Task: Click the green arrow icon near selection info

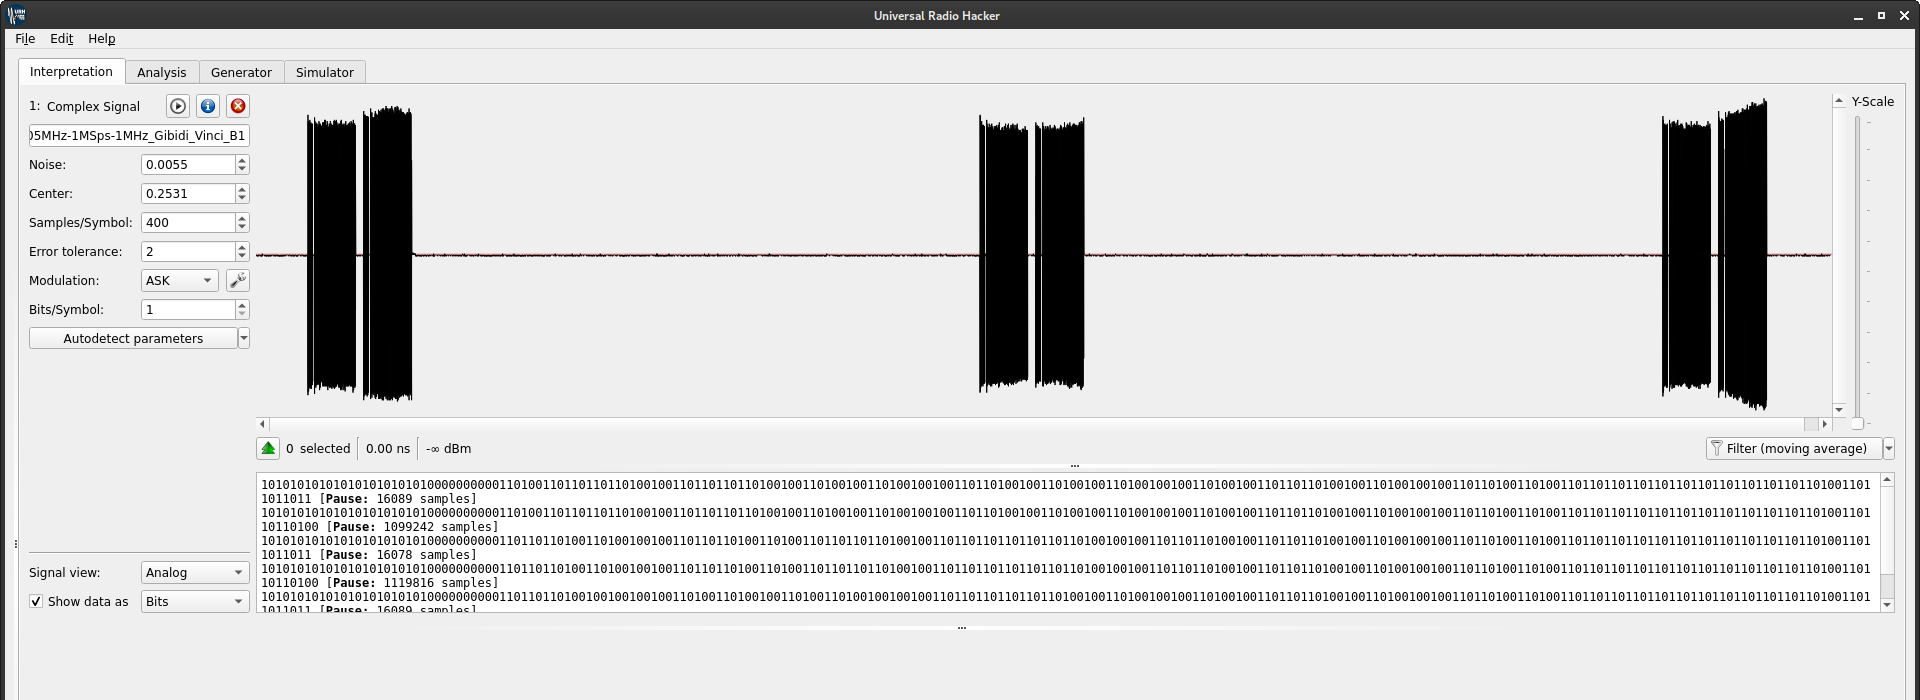Action: pos(268,449)
